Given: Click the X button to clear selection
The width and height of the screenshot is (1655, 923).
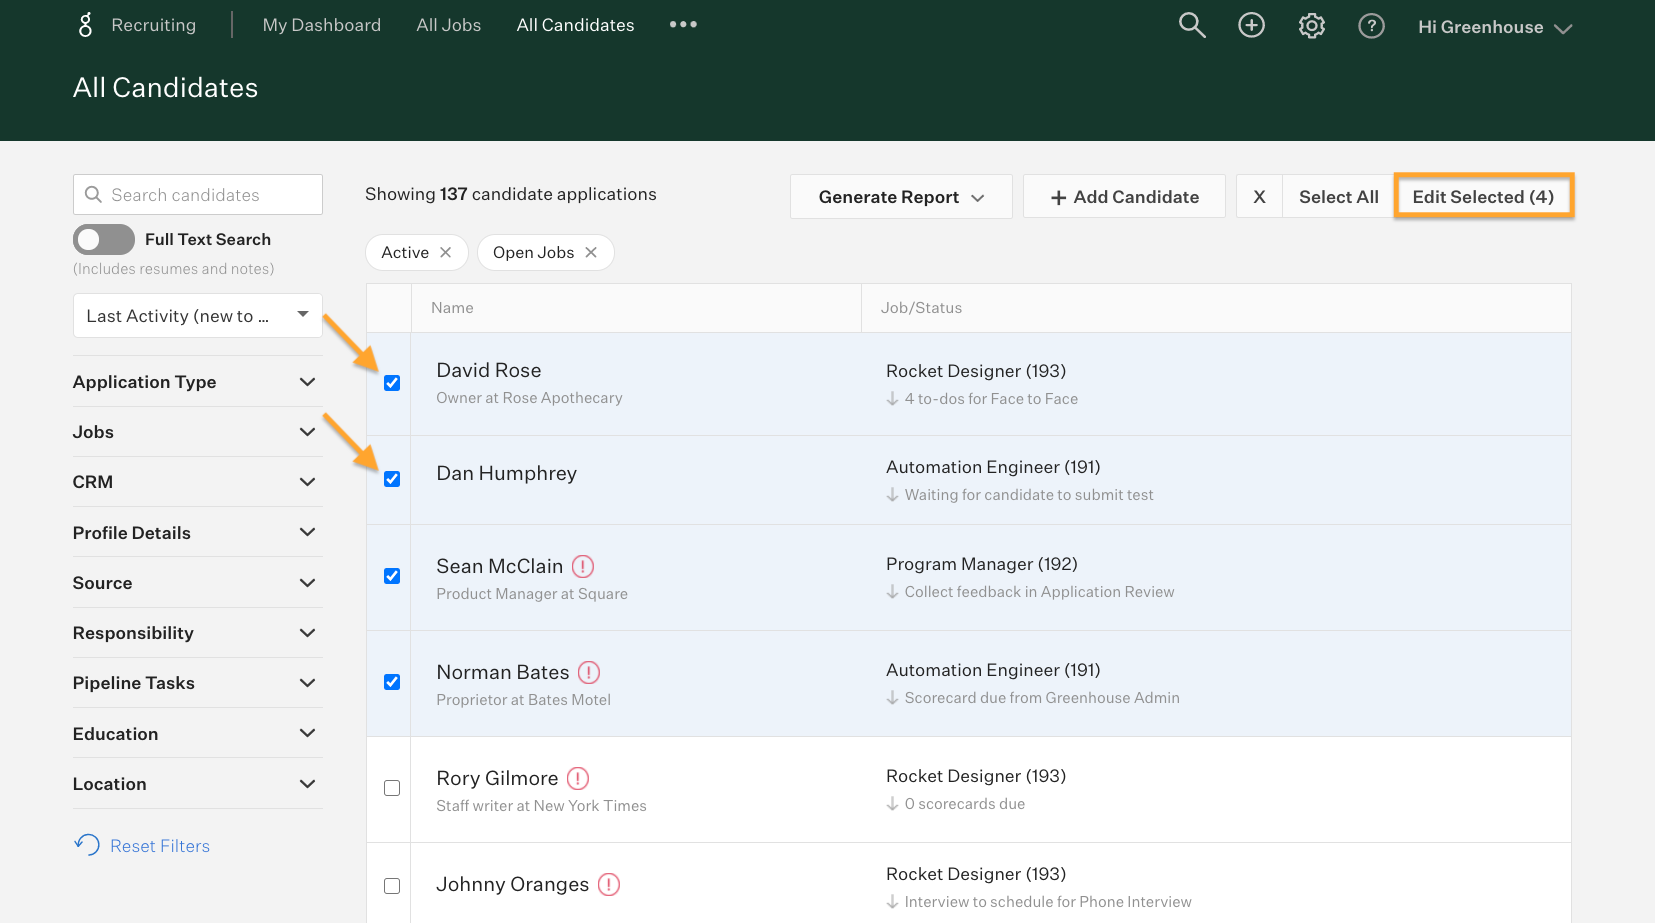Looking at the screenshot, I should pos(1259,197).
